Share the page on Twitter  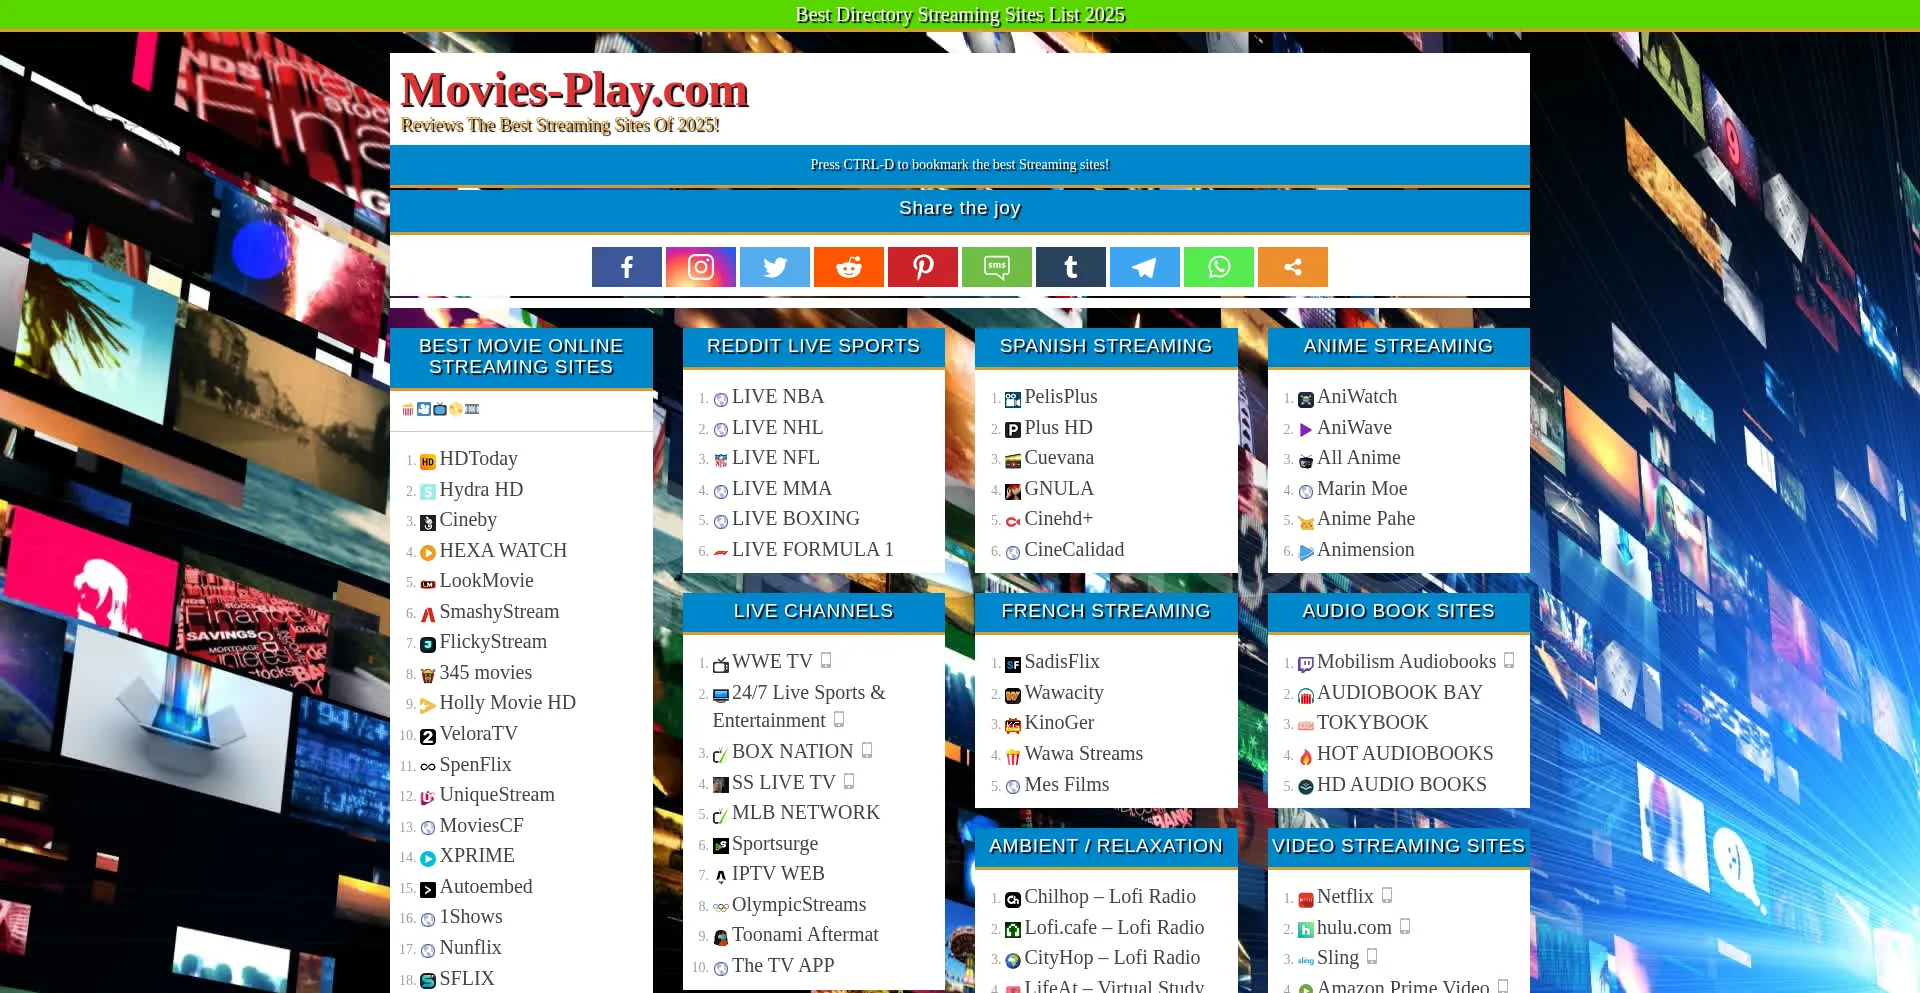pyautogui.click(x=775, y=267)
